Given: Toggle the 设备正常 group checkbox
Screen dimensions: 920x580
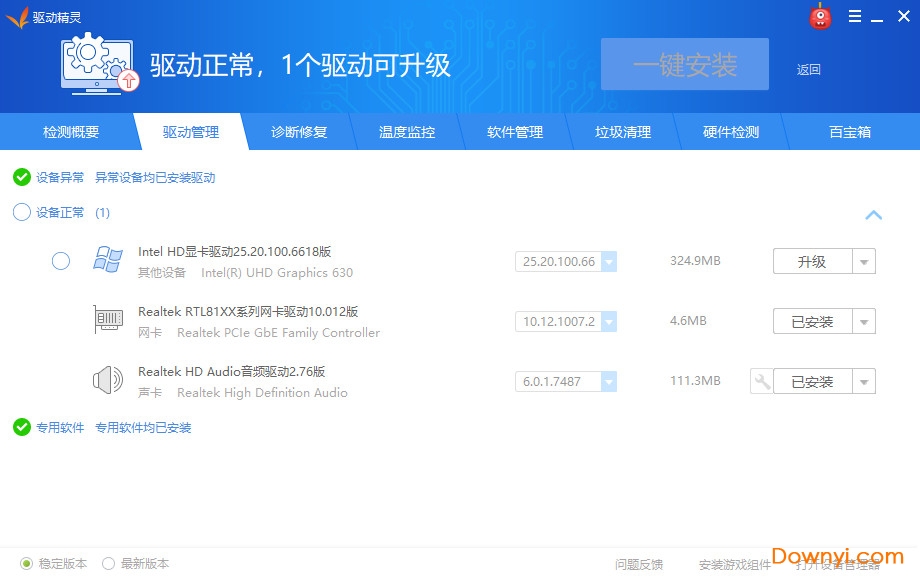Looking at the screenshot, I should (22, 212).
